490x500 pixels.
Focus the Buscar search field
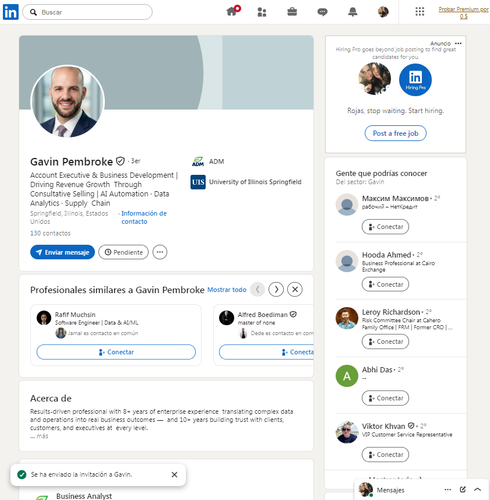(87, 12)
